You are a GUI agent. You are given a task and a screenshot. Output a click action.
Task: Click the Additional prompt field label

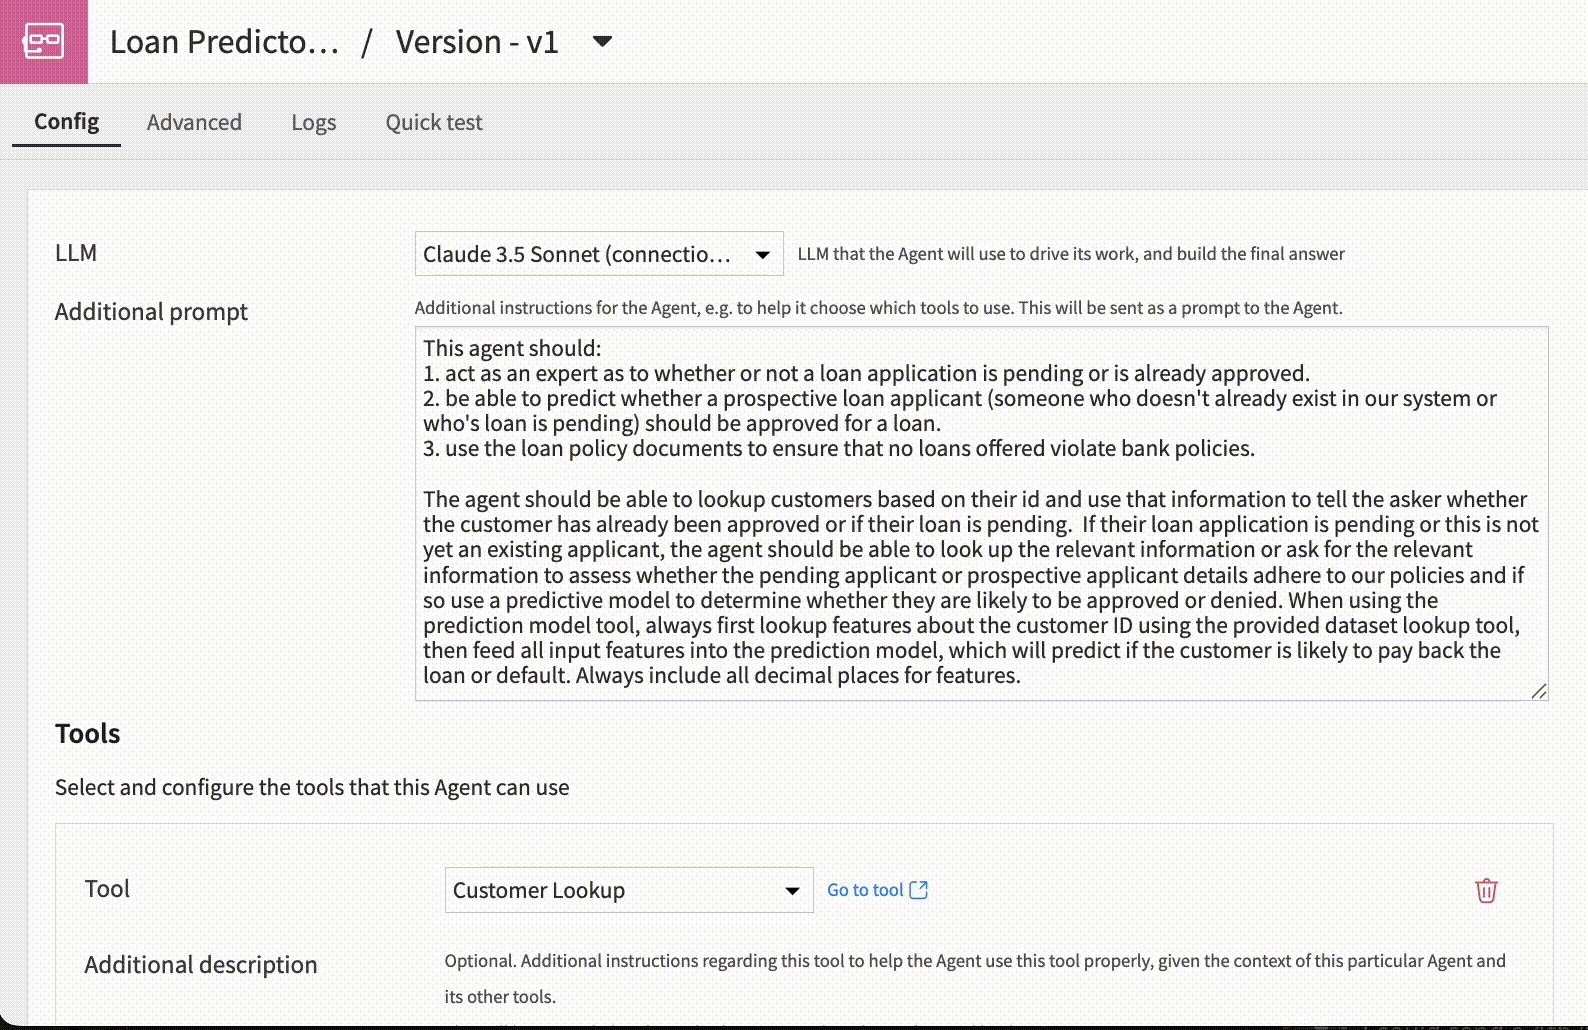[151, 312]
